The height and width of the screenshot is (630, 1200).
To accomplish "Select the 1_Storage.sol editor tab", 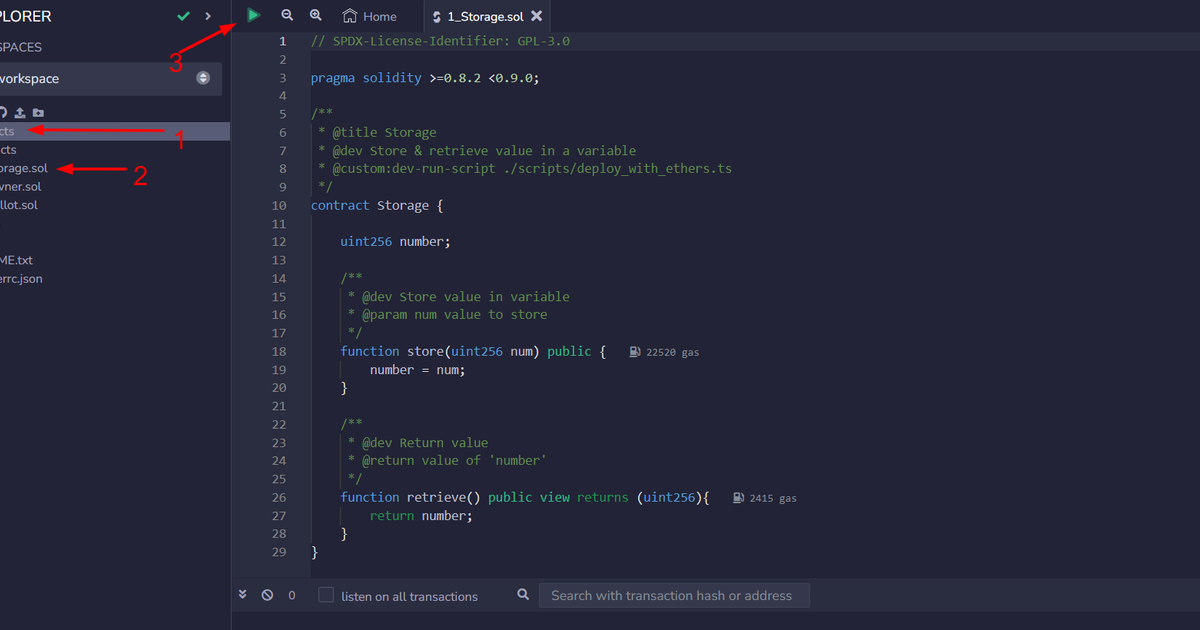I will click(x=485, y=16).
